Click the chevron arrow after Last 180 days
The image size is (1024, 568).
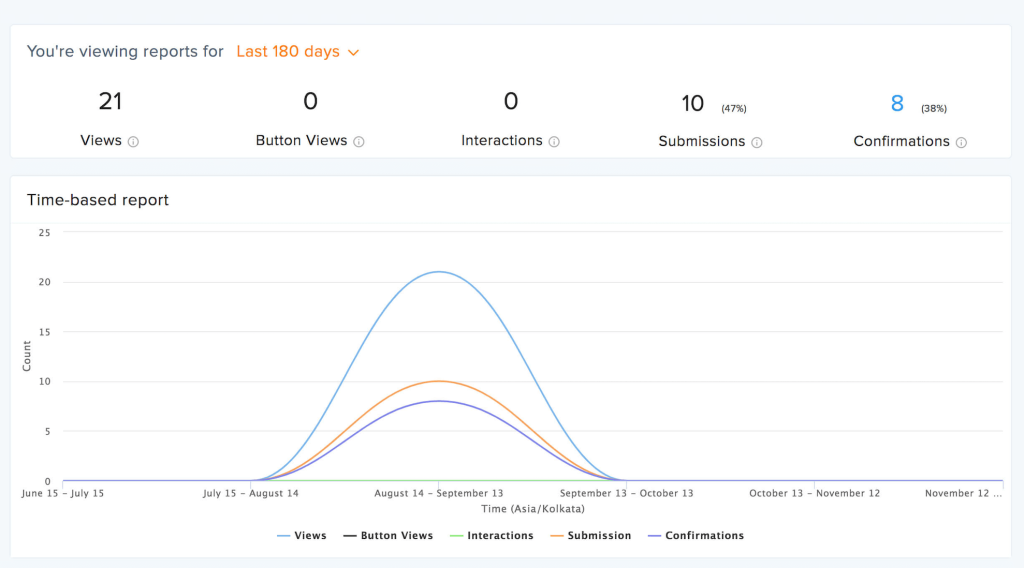tap(353, 52)
